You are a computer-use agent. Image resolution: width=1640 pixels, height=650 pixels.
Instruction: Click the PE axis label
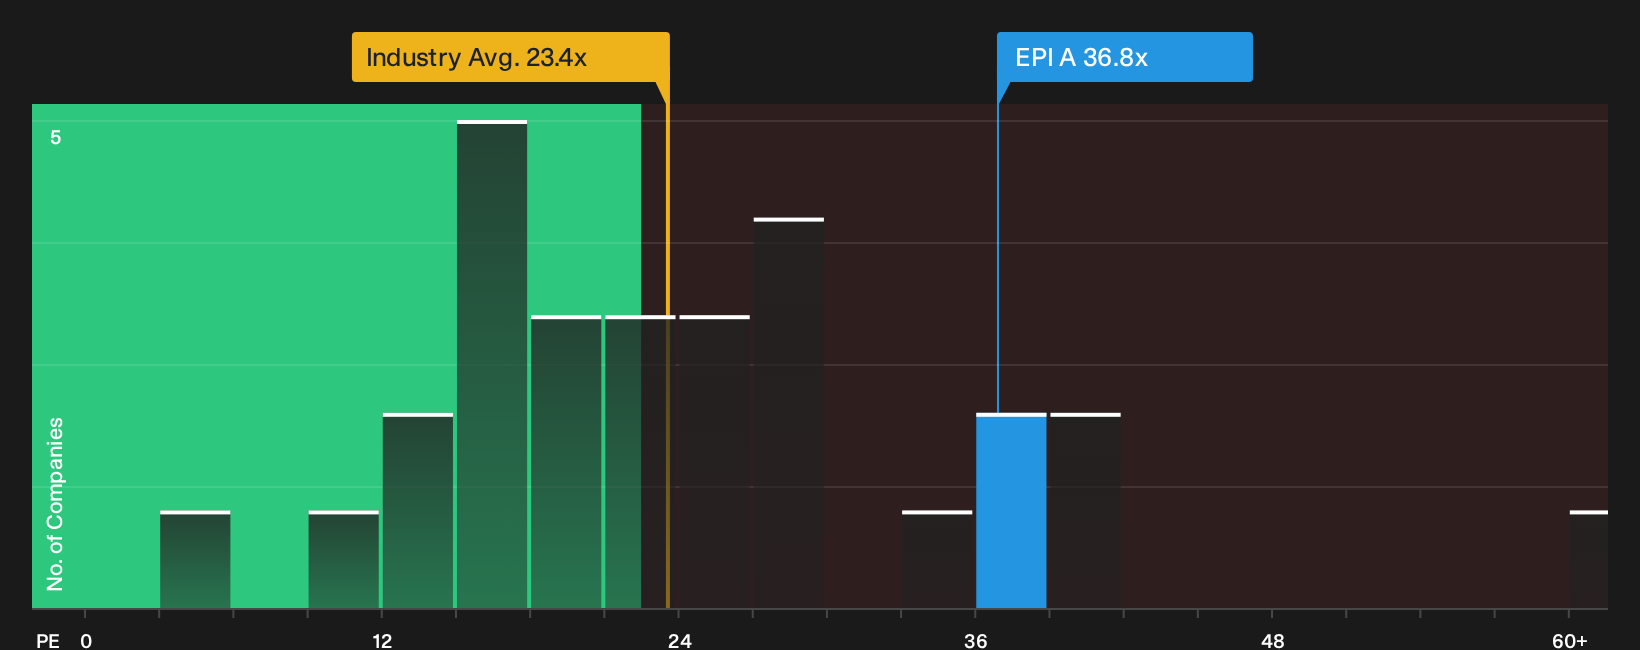pos(48,640)
